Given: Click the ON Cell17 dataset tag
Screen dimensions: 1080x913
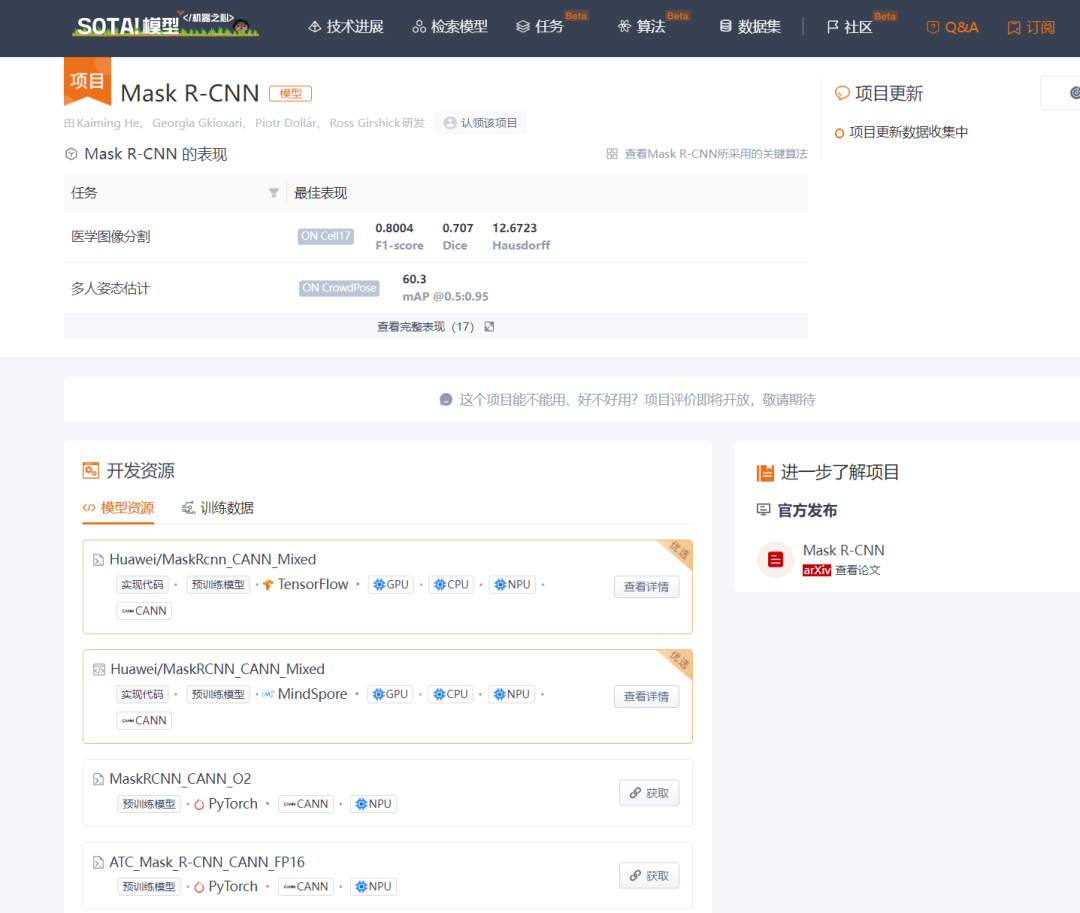Looking at the screenshot, I should tap(325, 236).
